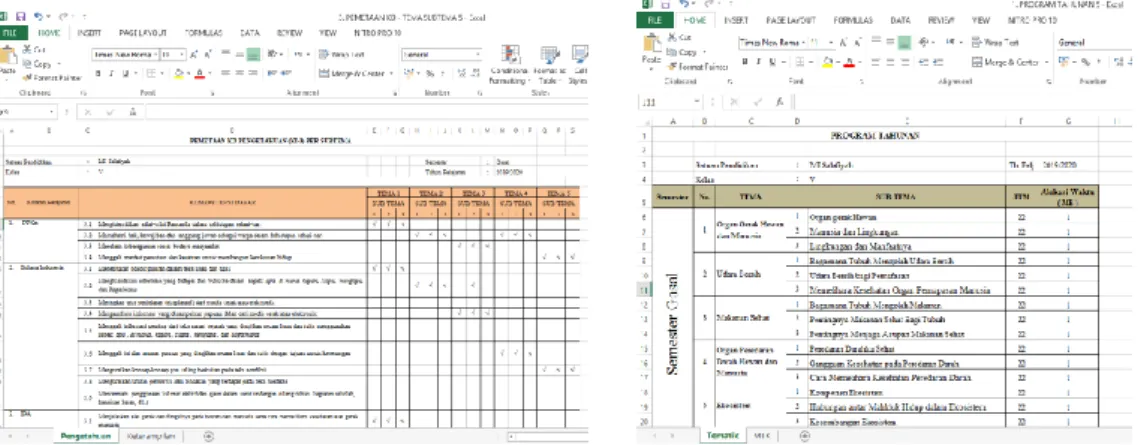Open Merge & Center dropdown, right window
Screen dimensions: 1138x445
(1047, 62)
